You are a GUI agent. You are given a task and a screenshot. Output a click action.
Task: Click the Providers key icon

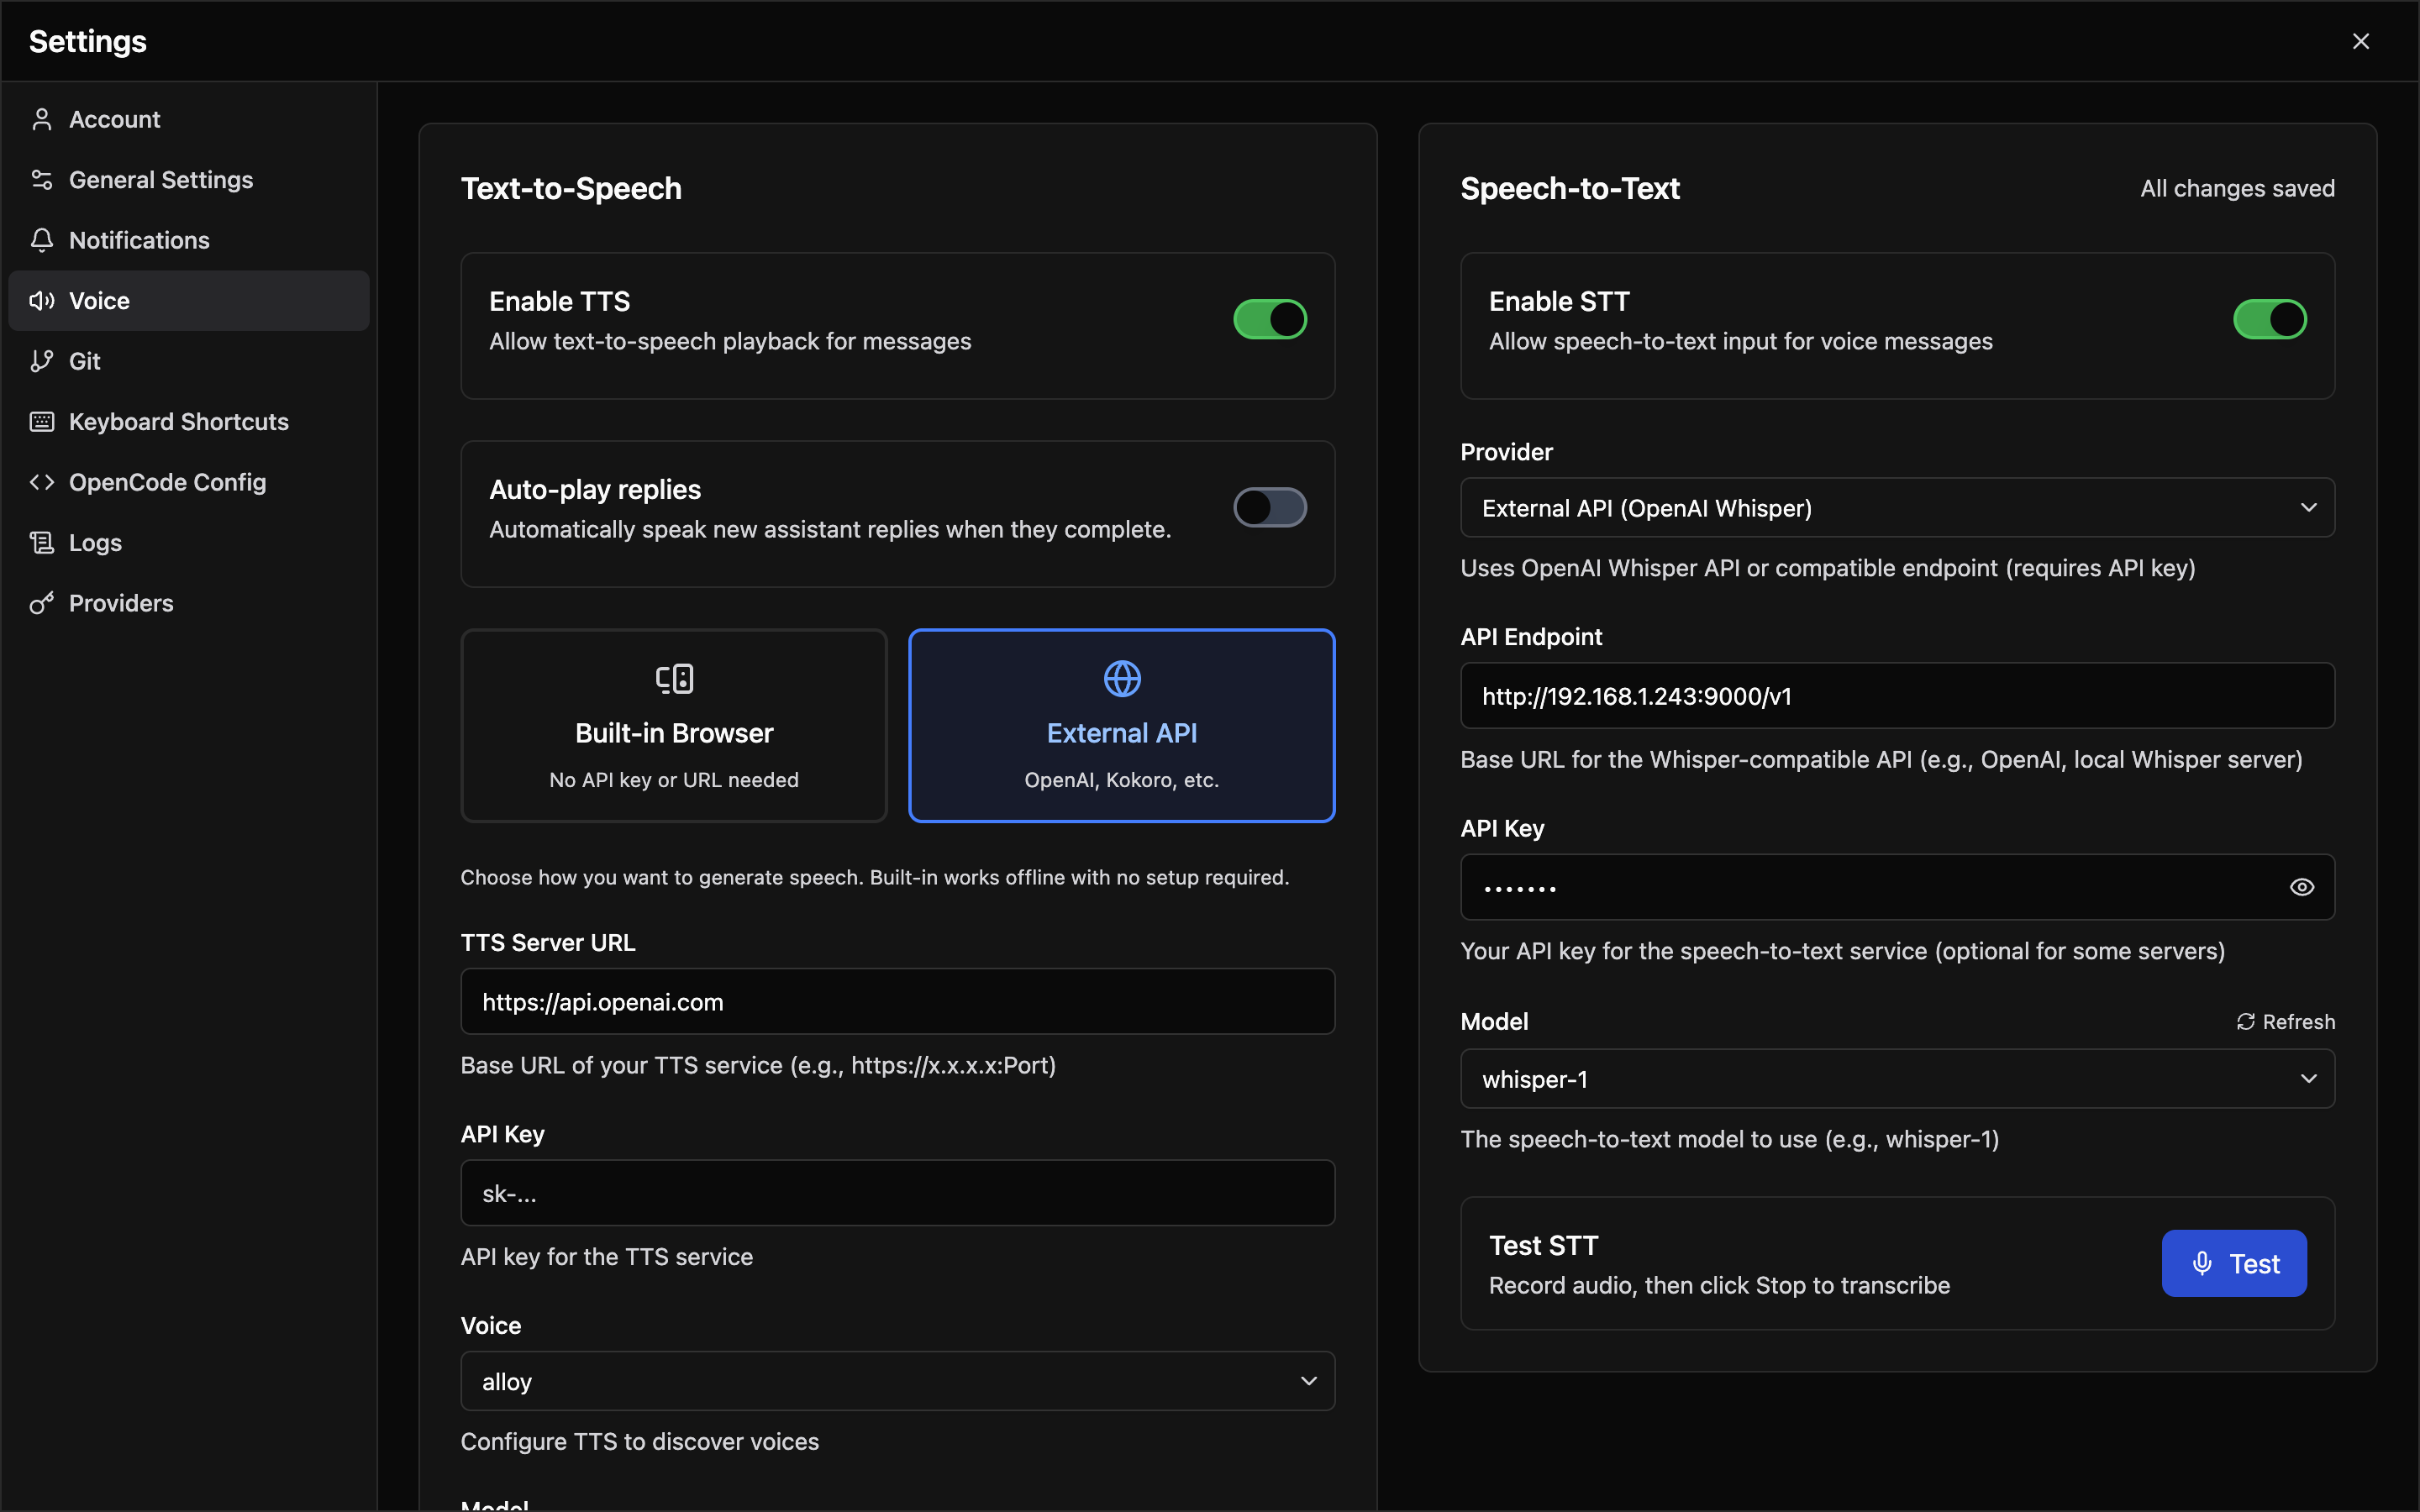(41, 603)
